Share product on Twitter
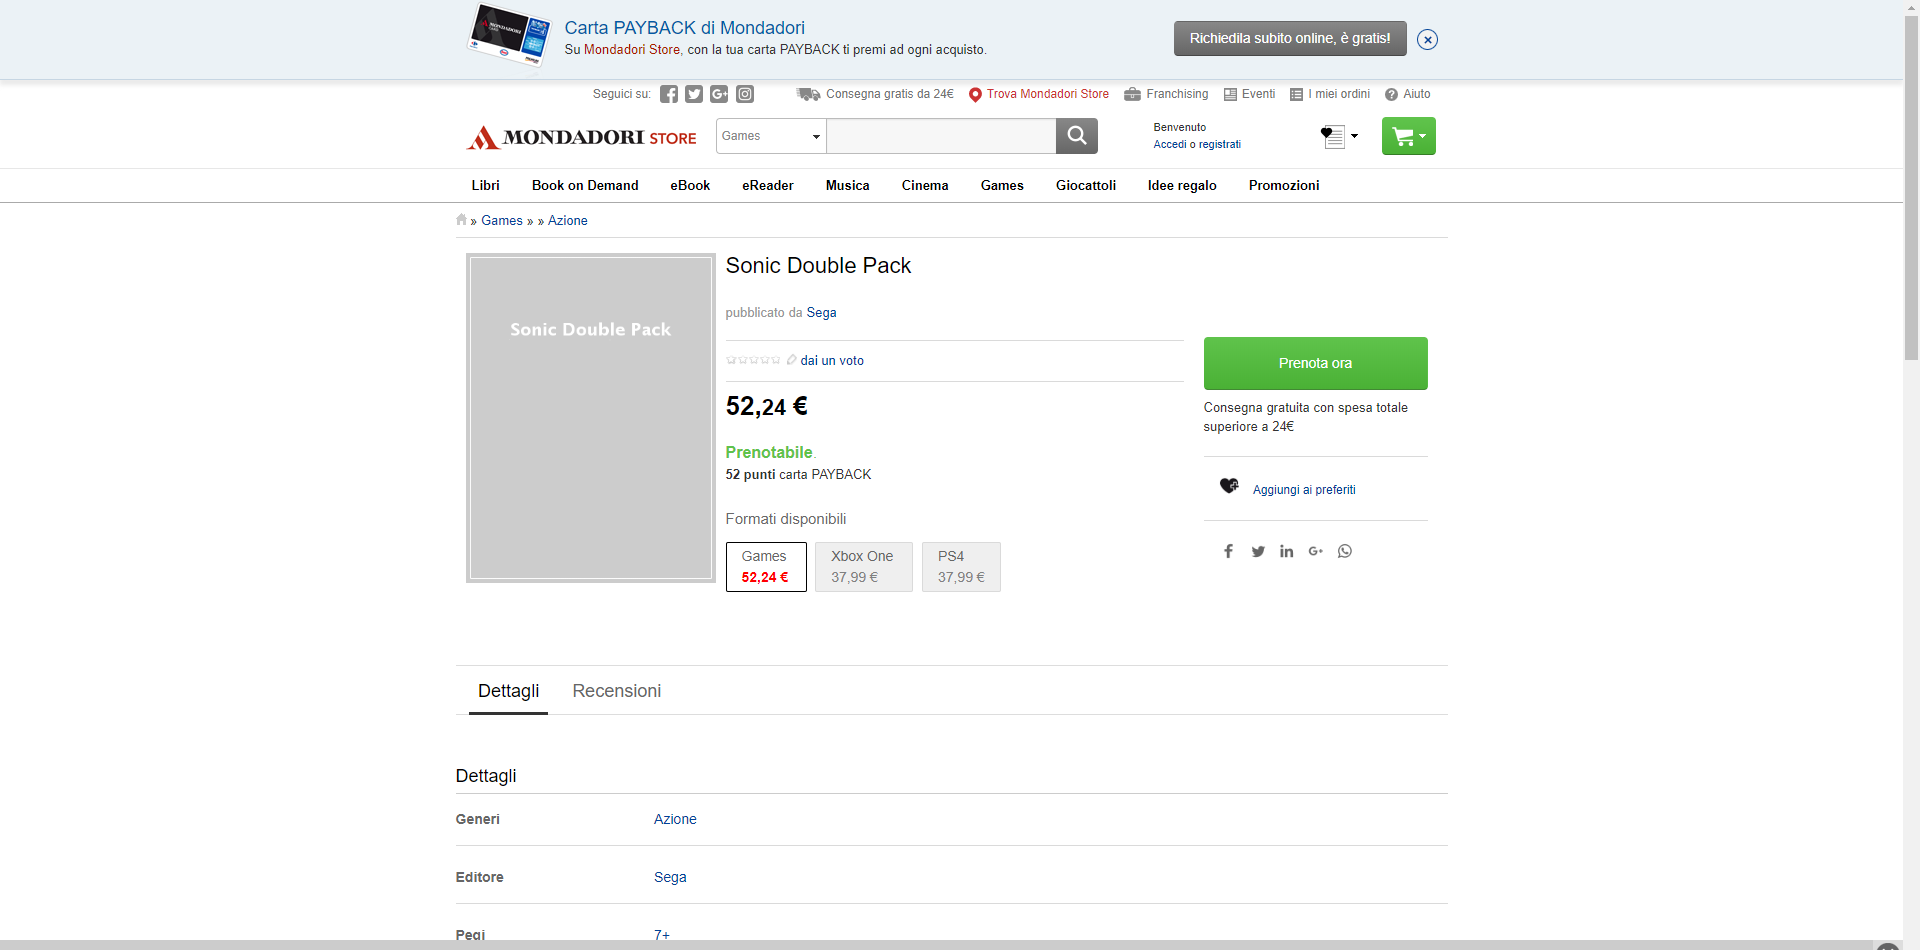1920x950 pixels. pyautogui.click(x=1258, y=551)
